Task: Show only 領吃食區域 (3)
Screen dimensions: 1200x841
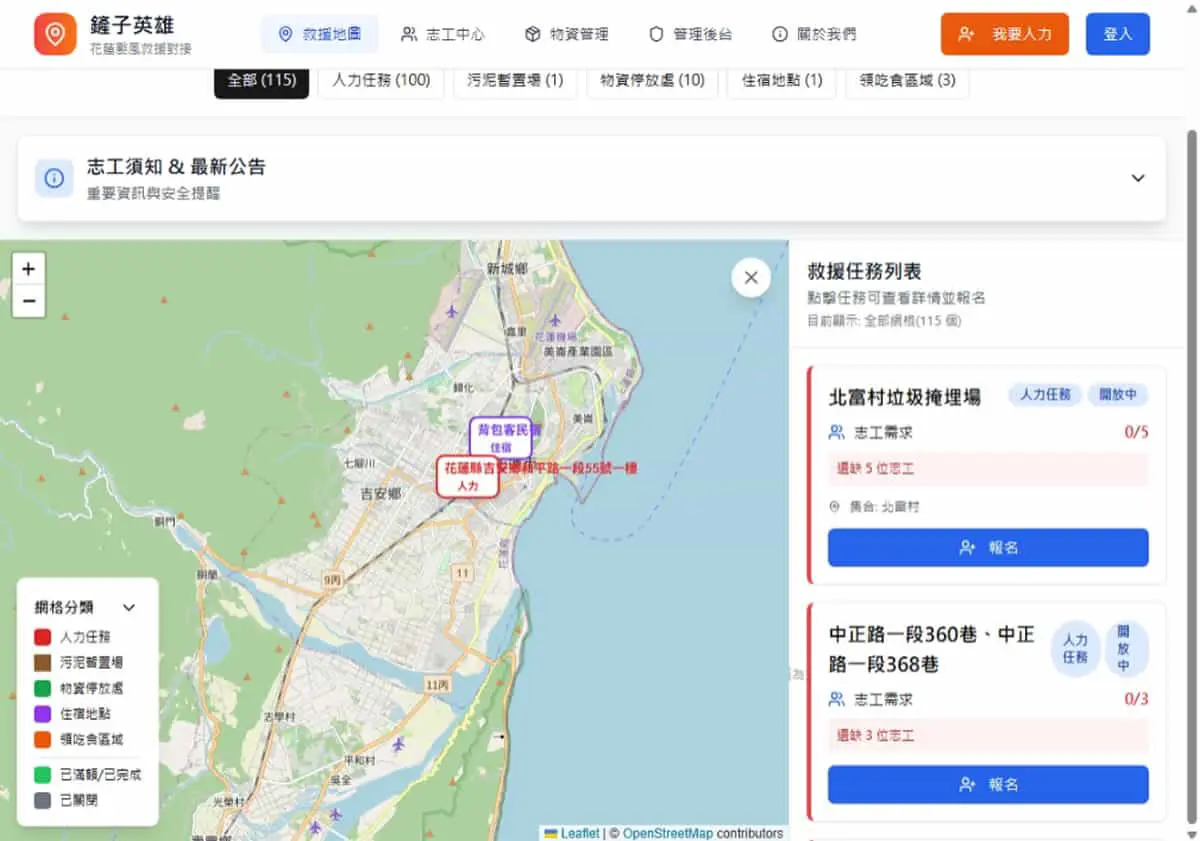Action: (x=907, y=80)
